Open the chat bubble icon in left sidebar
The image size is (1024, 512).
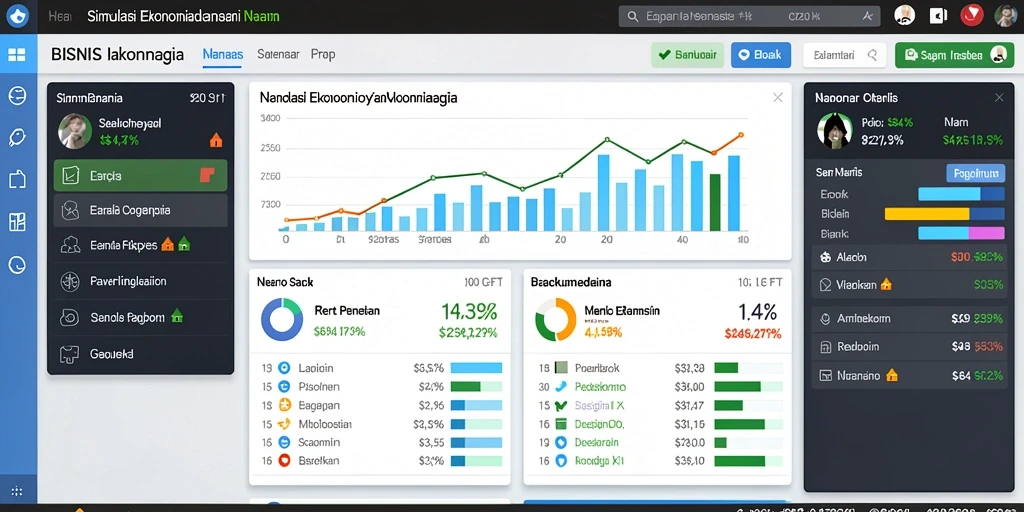pos(16,137)
